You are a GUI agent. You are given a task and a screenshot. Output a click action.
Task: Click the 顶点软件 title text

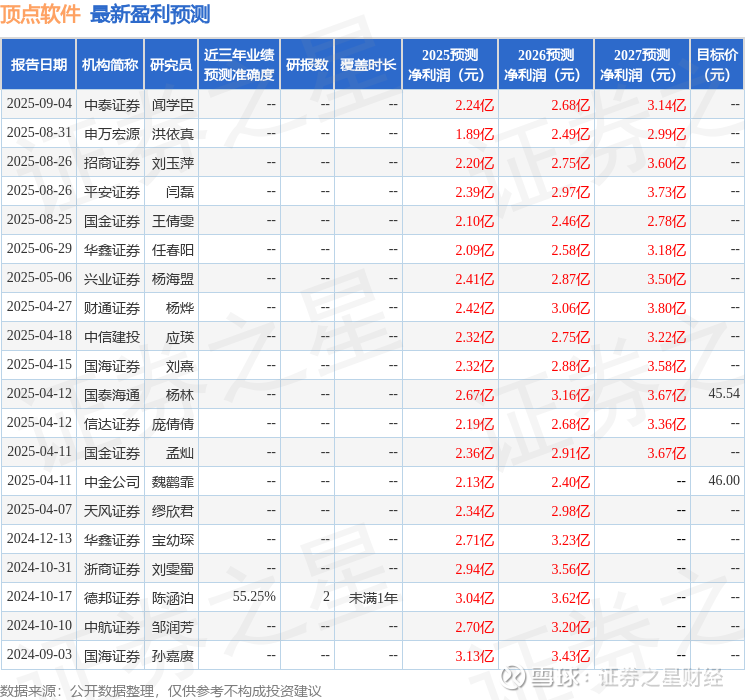pyautogui.click(x=40, y=14)
